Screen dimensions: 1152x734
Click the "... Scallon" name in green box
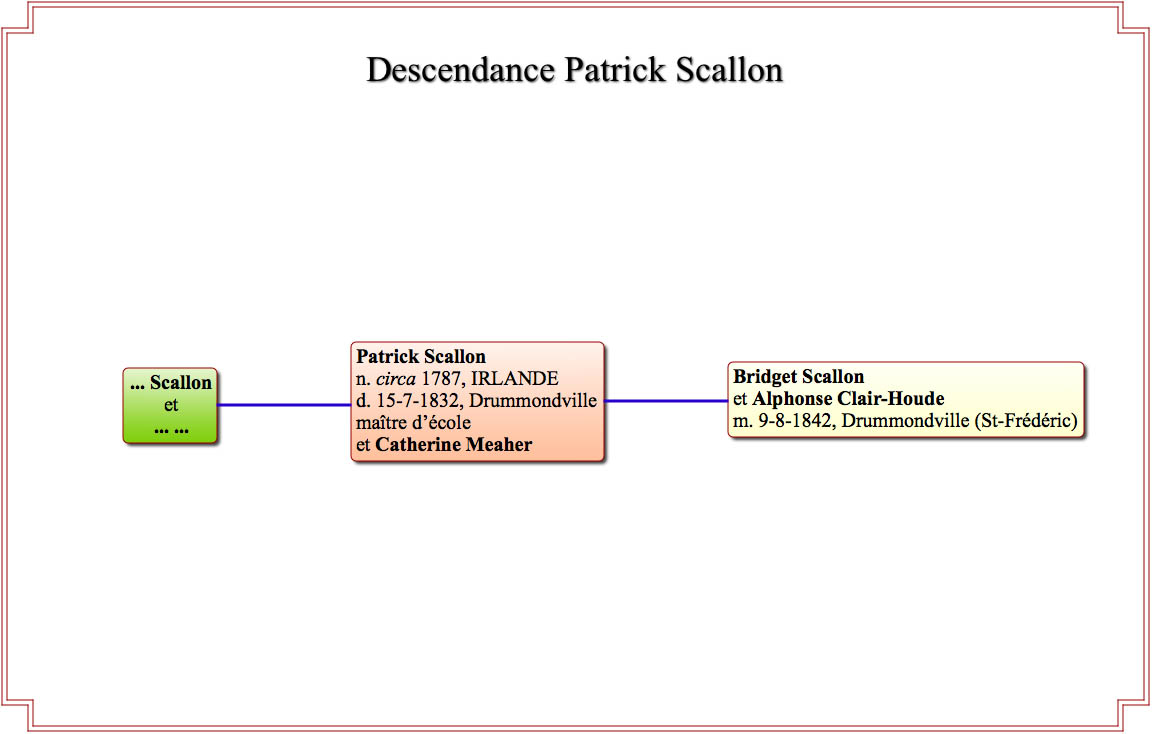[x=170, y=383]
